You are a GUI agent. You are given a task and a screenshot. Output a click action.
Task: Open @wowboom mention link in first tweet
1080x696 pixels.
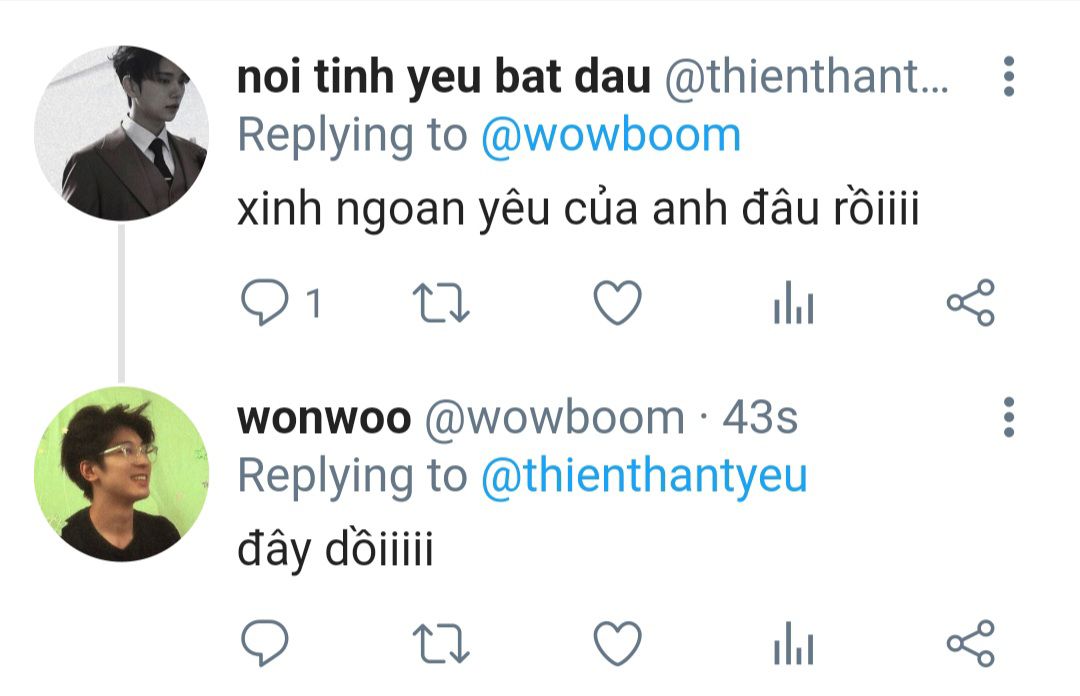click(610, 135)
